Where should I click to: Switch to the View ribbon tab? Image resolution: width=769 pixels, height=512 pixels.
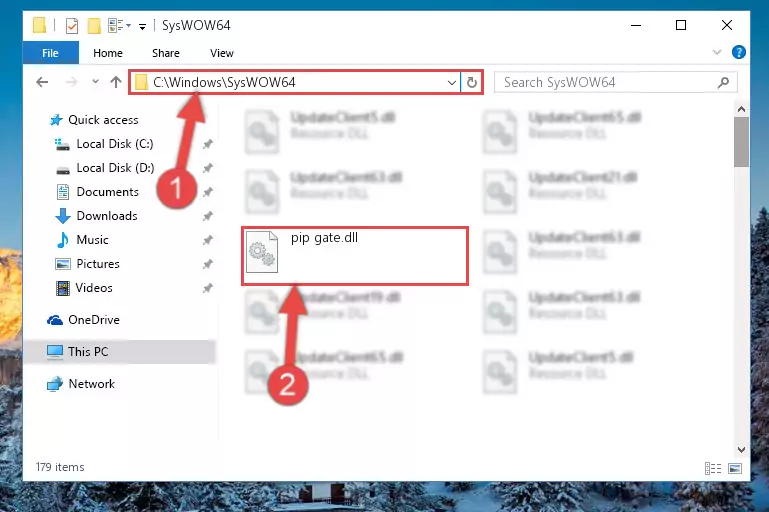222,53
